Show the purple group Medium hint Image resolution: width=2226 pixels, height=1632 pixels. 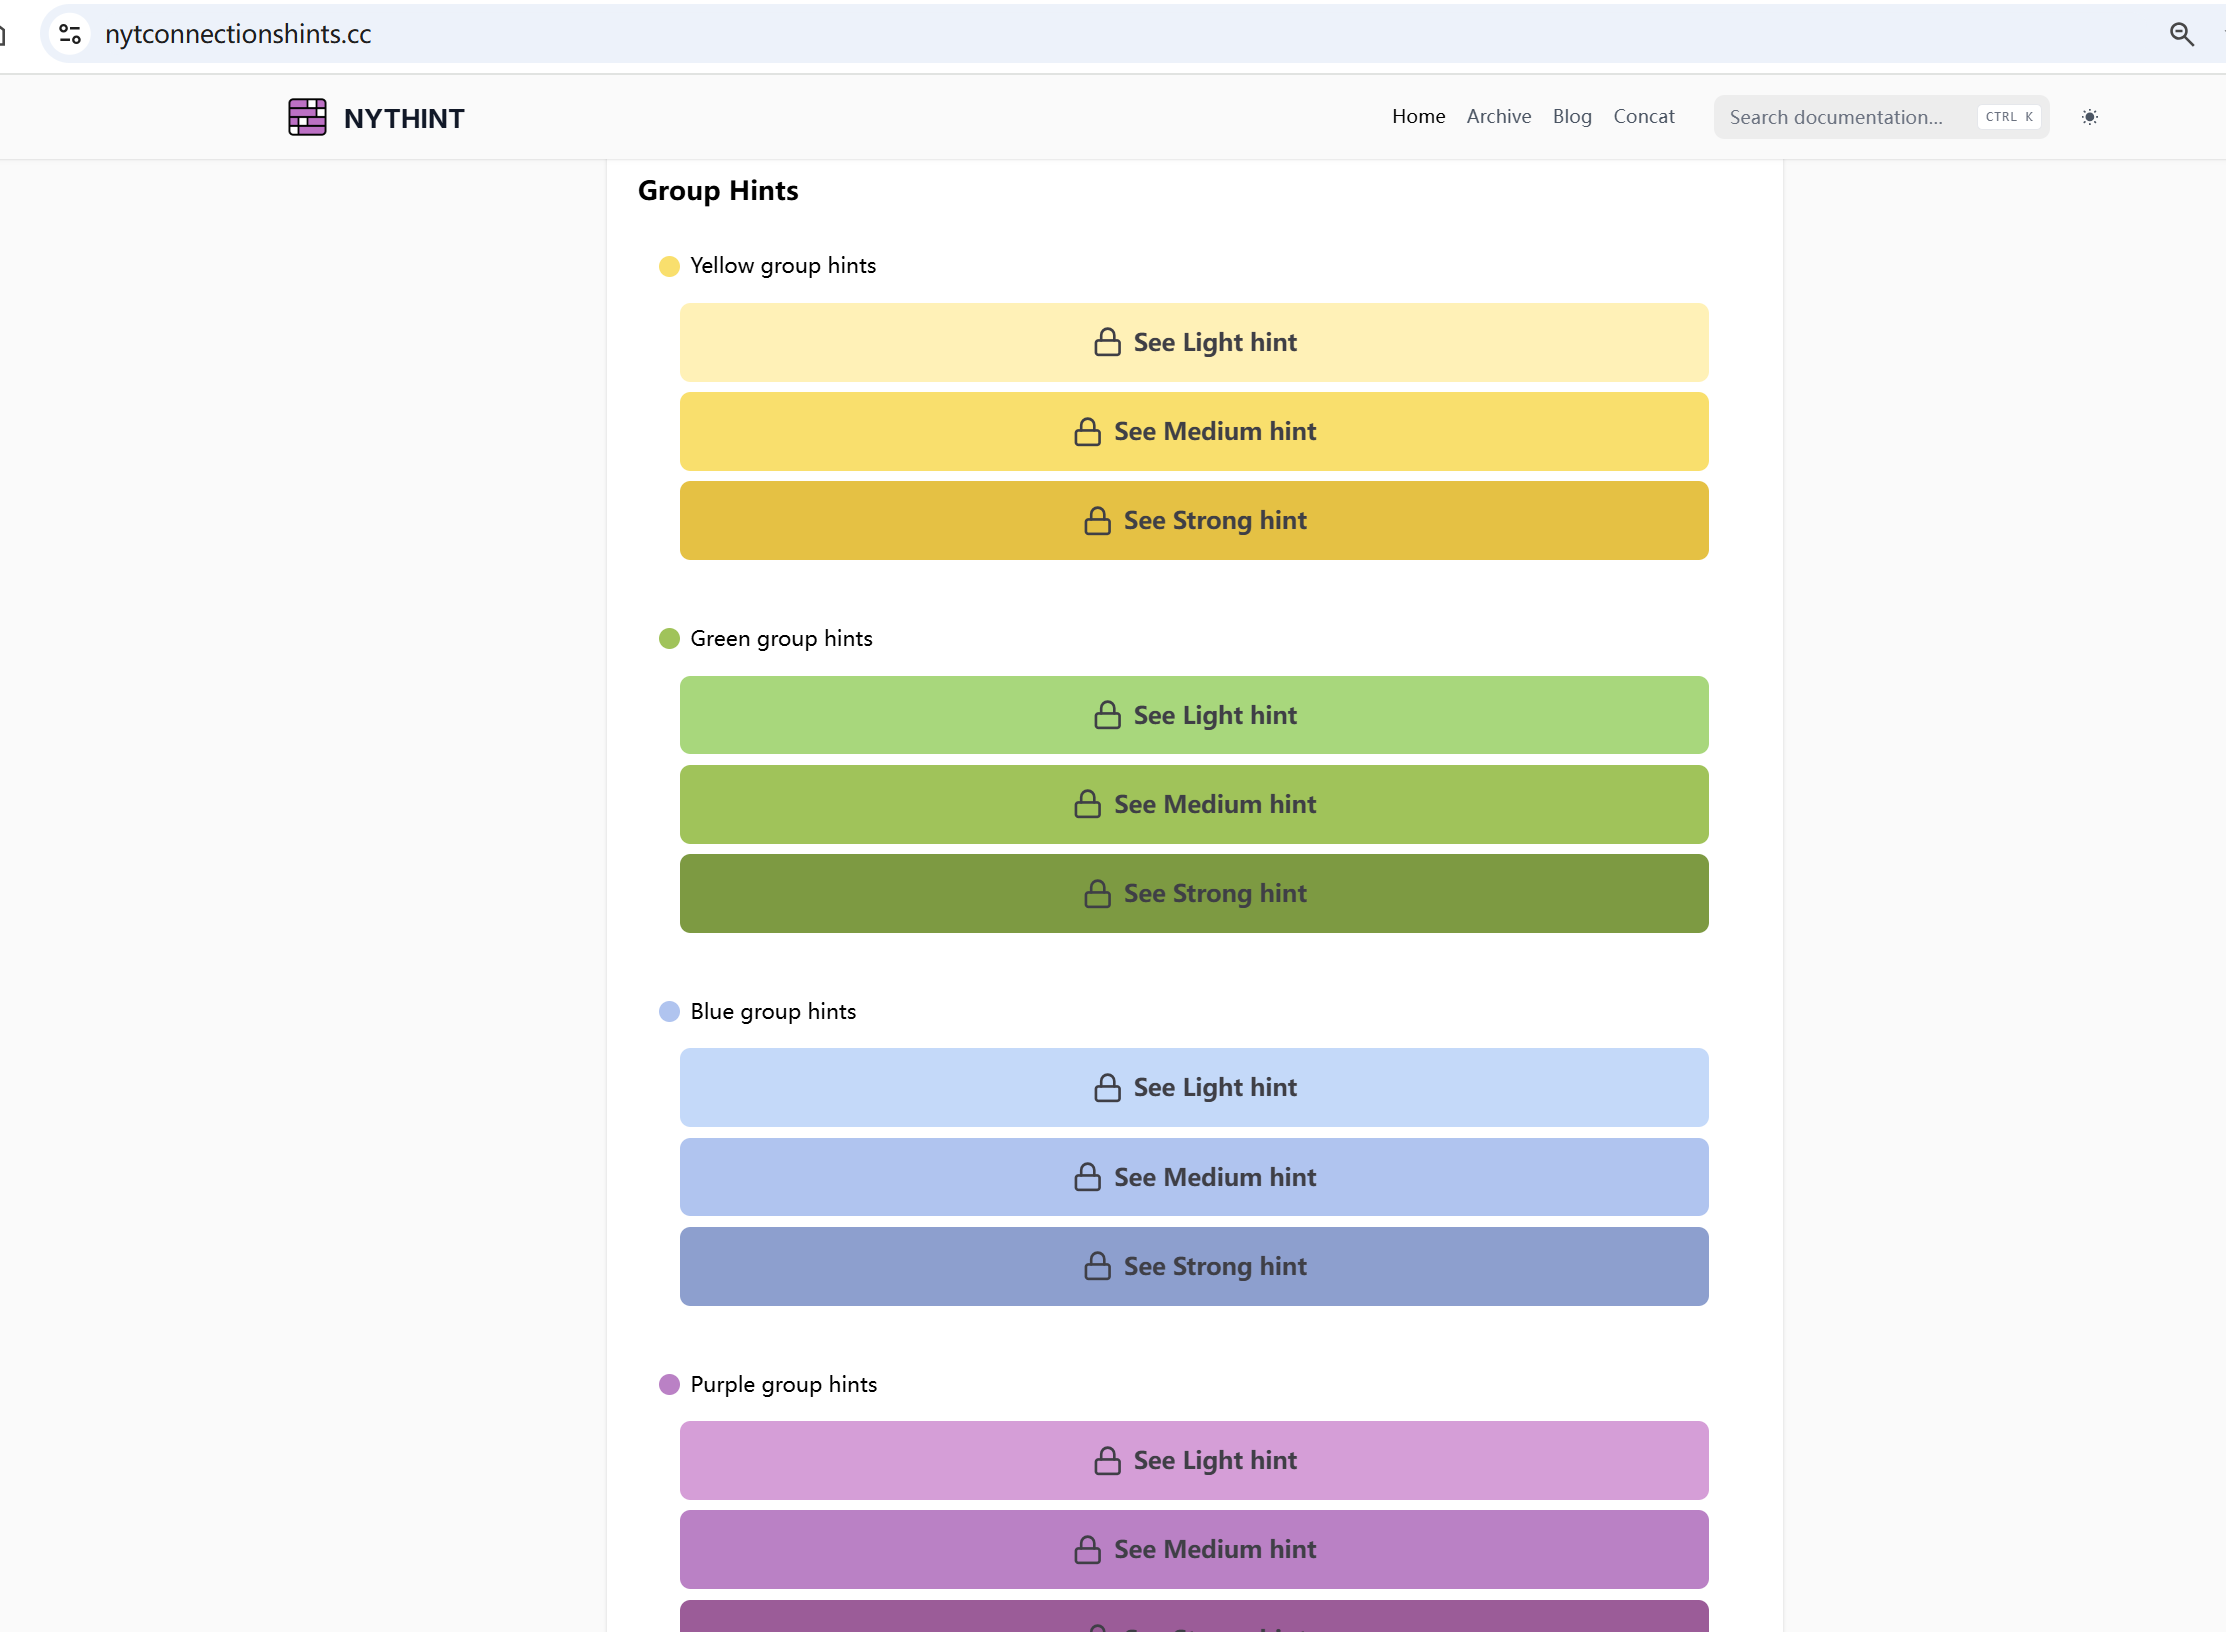click(x=1194, y=1549)
